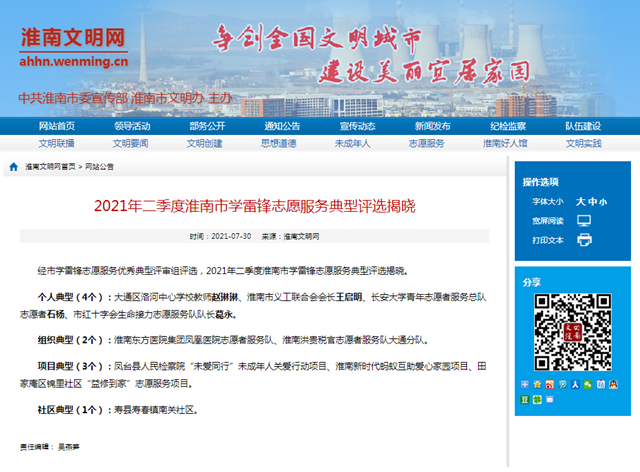Viewport: 640px width, 472px height.
Task: Open the 网站首页 navigation menu item
Action: (57, 126)
